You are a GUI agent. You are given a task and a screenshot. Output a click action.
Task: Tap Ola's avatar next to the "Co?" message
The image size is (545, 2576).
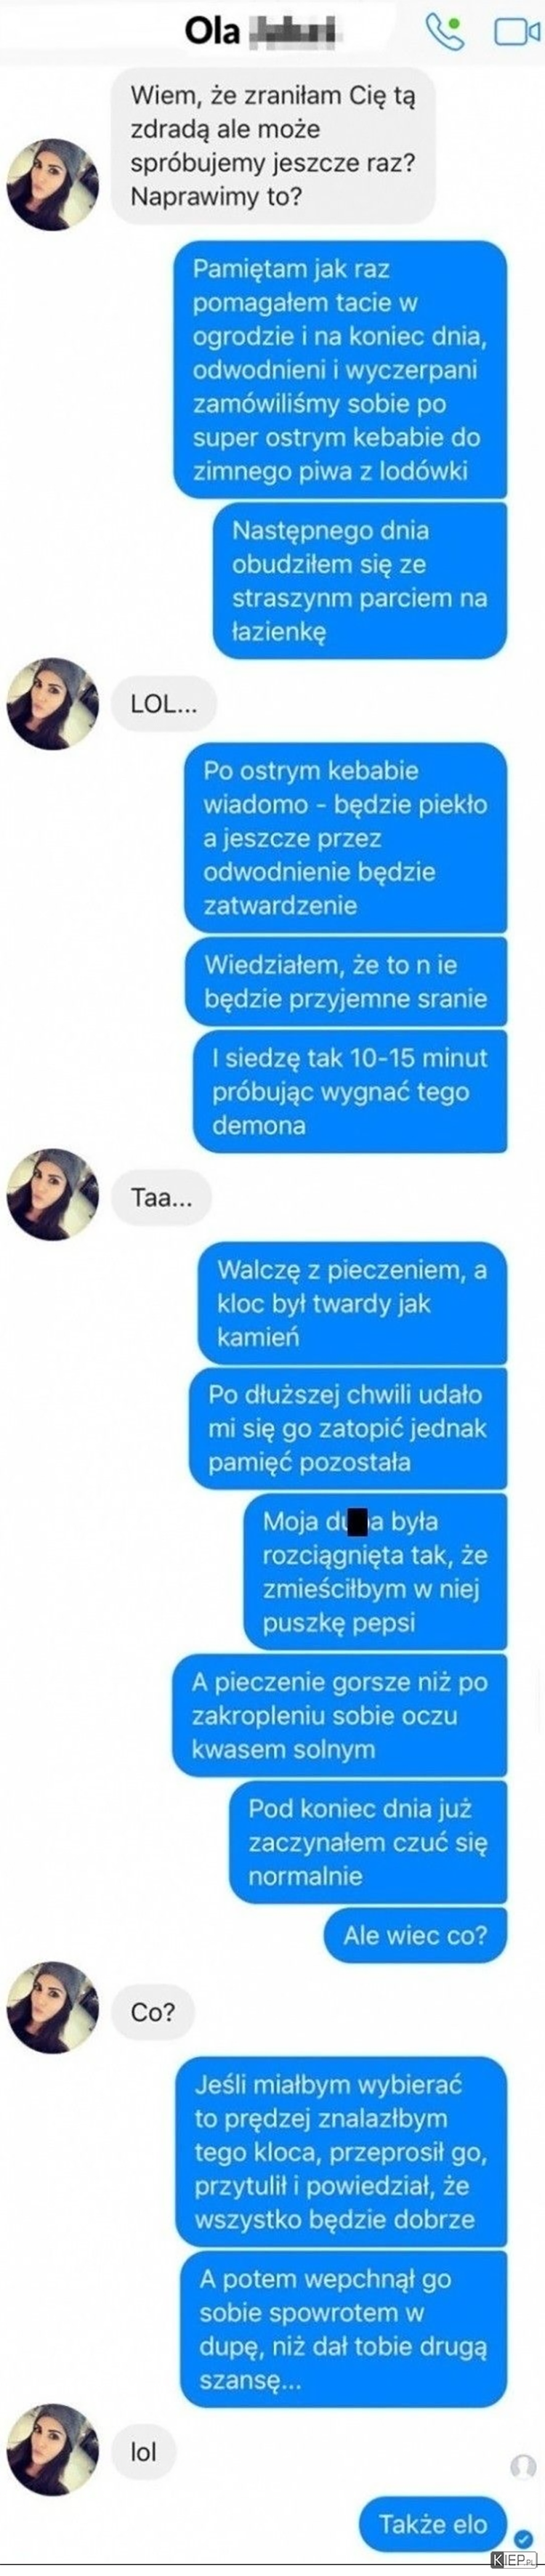pos(53,2007)
